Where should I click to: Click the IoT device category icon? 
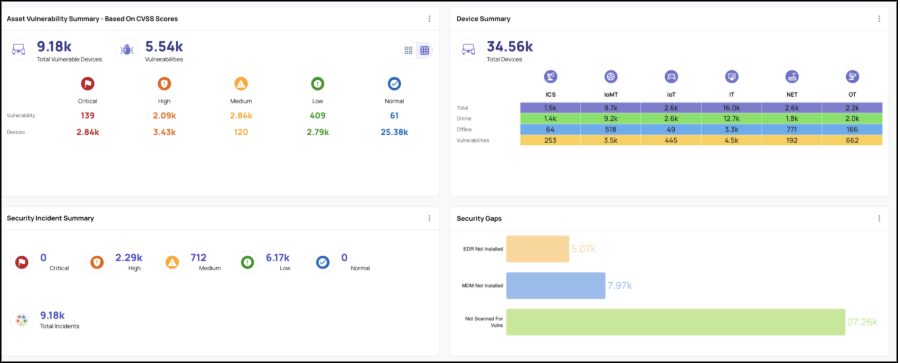671,76
